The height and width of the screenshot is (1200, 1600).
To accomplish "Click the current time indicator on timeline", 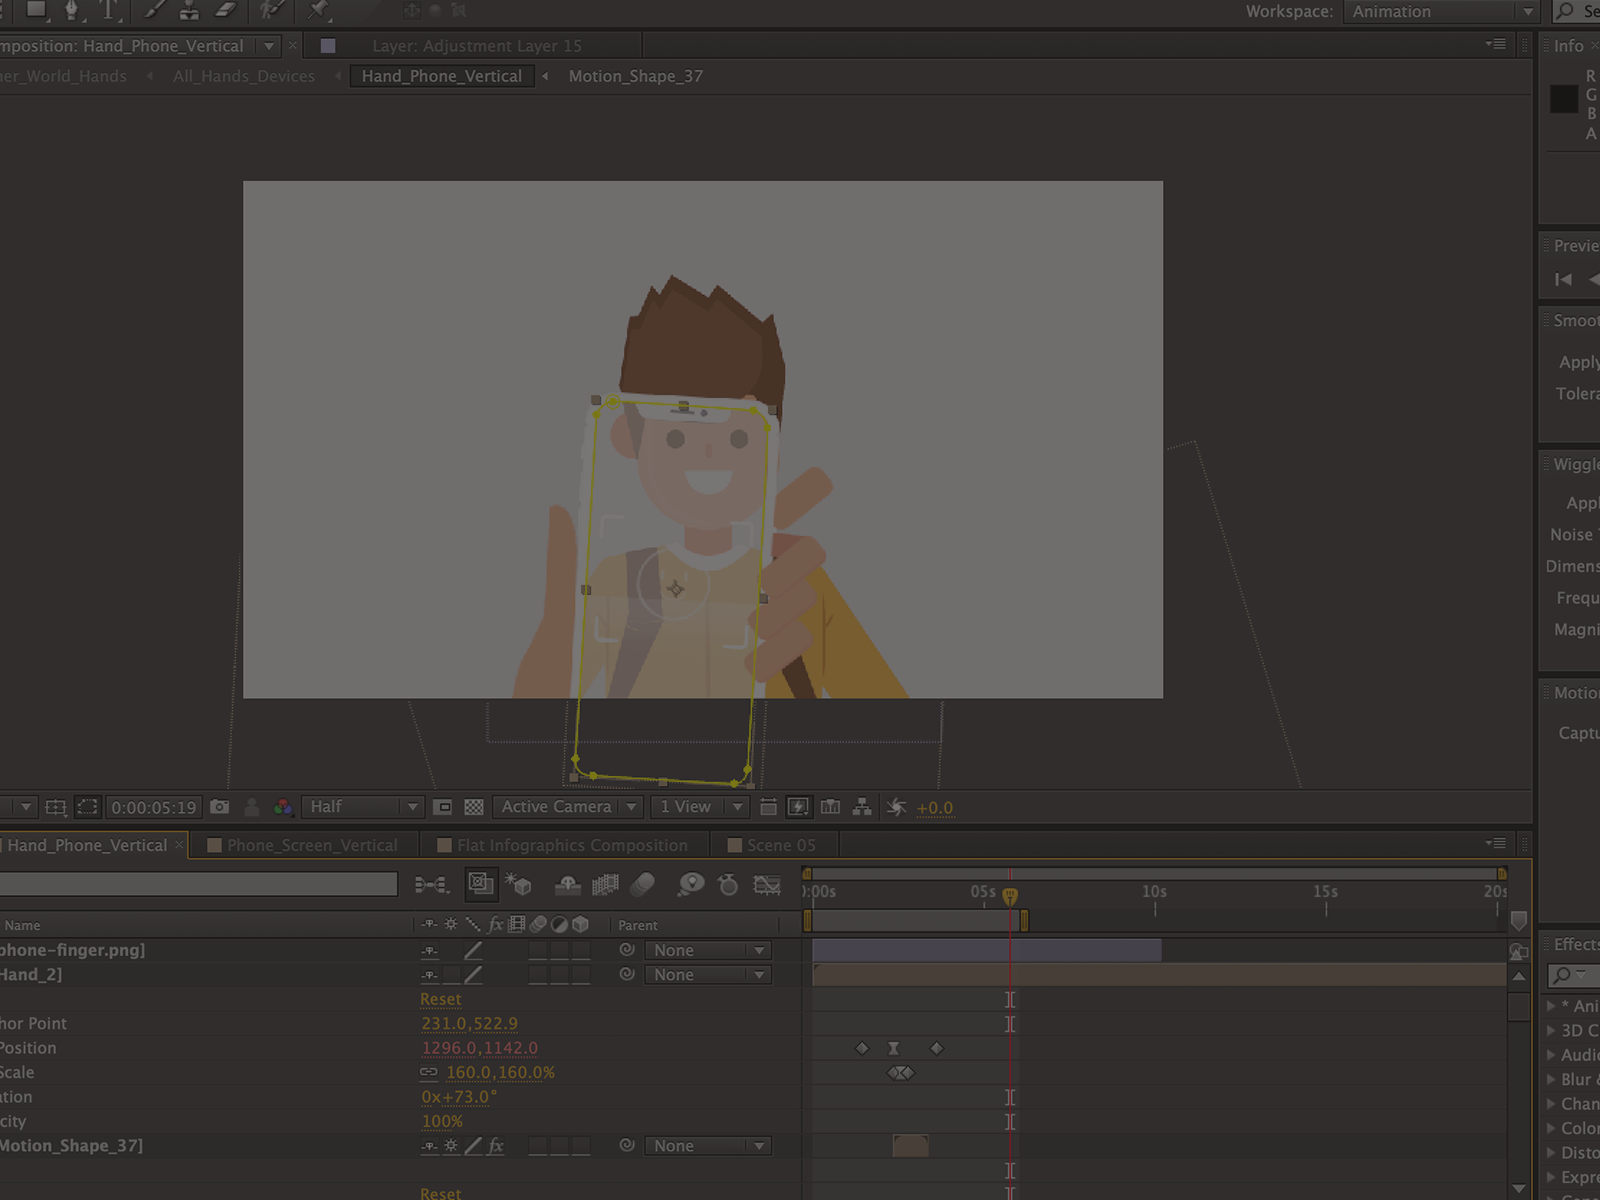I will click(x=1010, y=895).
